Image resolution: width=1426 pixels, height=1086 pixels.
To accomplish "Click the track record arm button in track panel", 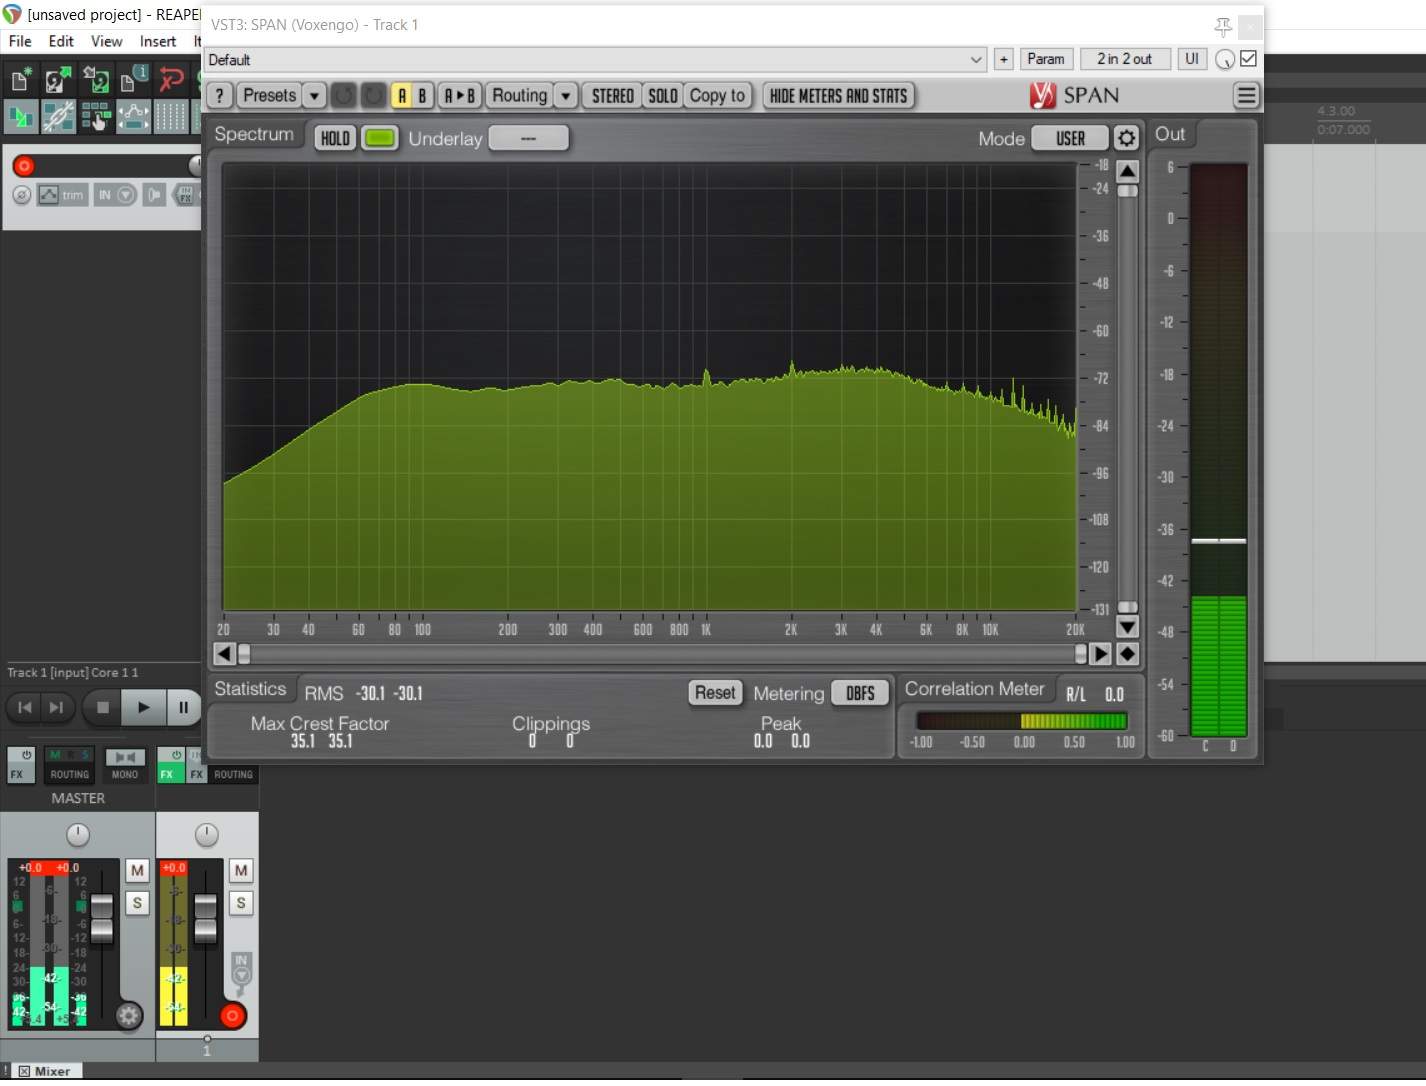I will point(24,166).
